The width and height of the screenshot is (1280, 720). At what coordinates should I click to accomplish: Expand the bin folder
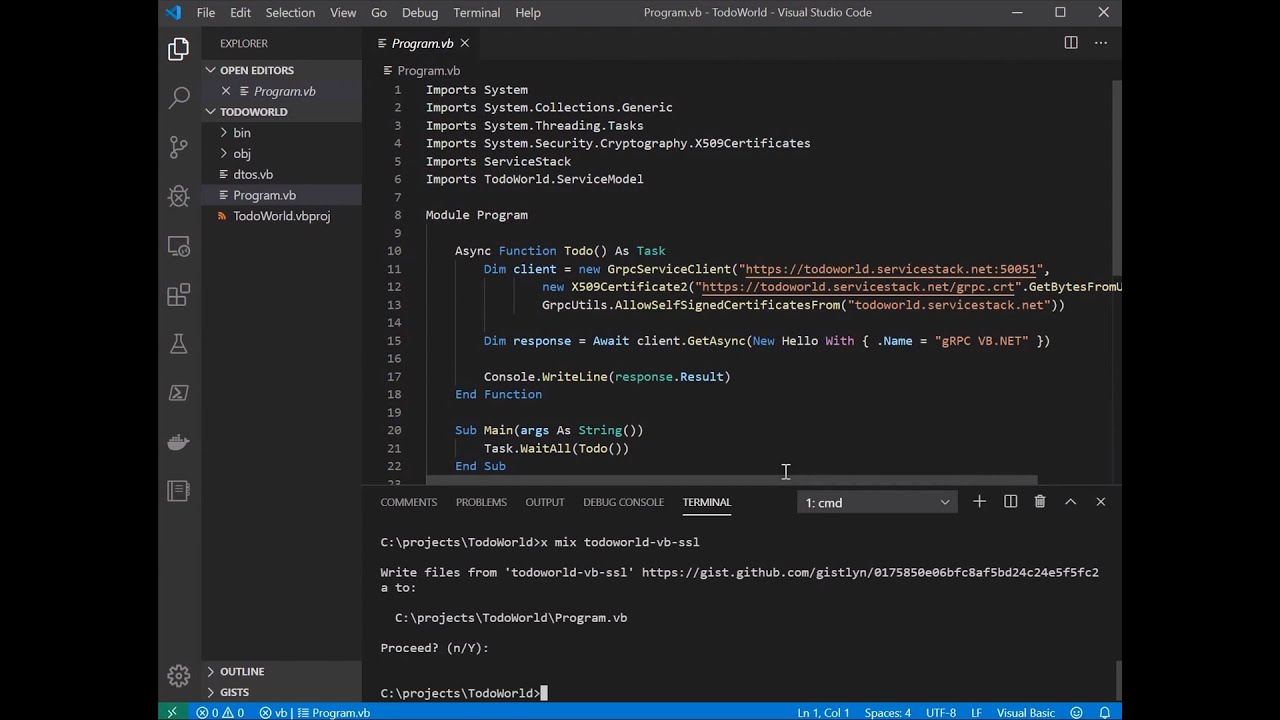tap(281, 133)
